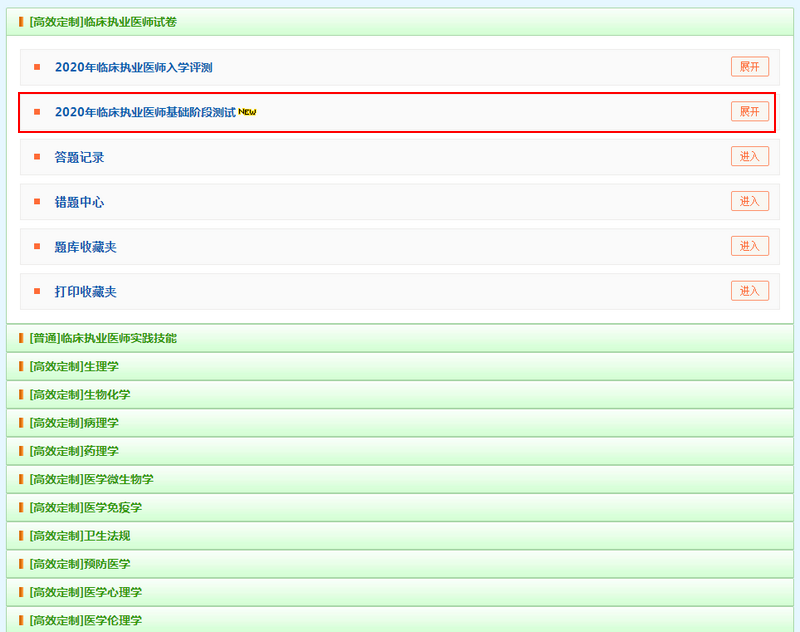Open 2020年临床执业医师基础阶段测试 link
This screenshot has height=632, width=800.
(145, 113)
